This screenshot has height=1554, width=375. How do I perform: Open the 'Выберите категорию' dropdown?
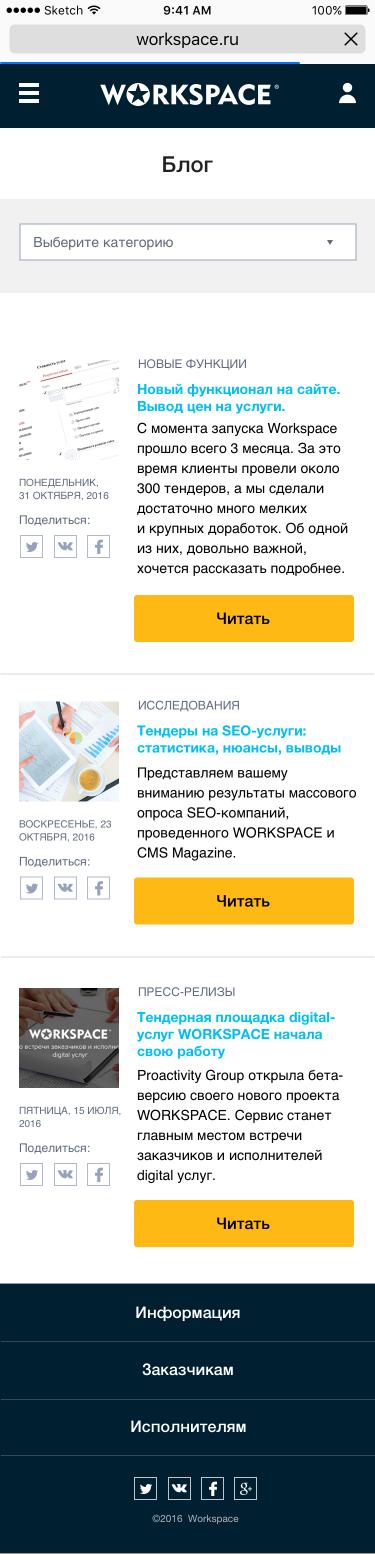tap(188, 242)
